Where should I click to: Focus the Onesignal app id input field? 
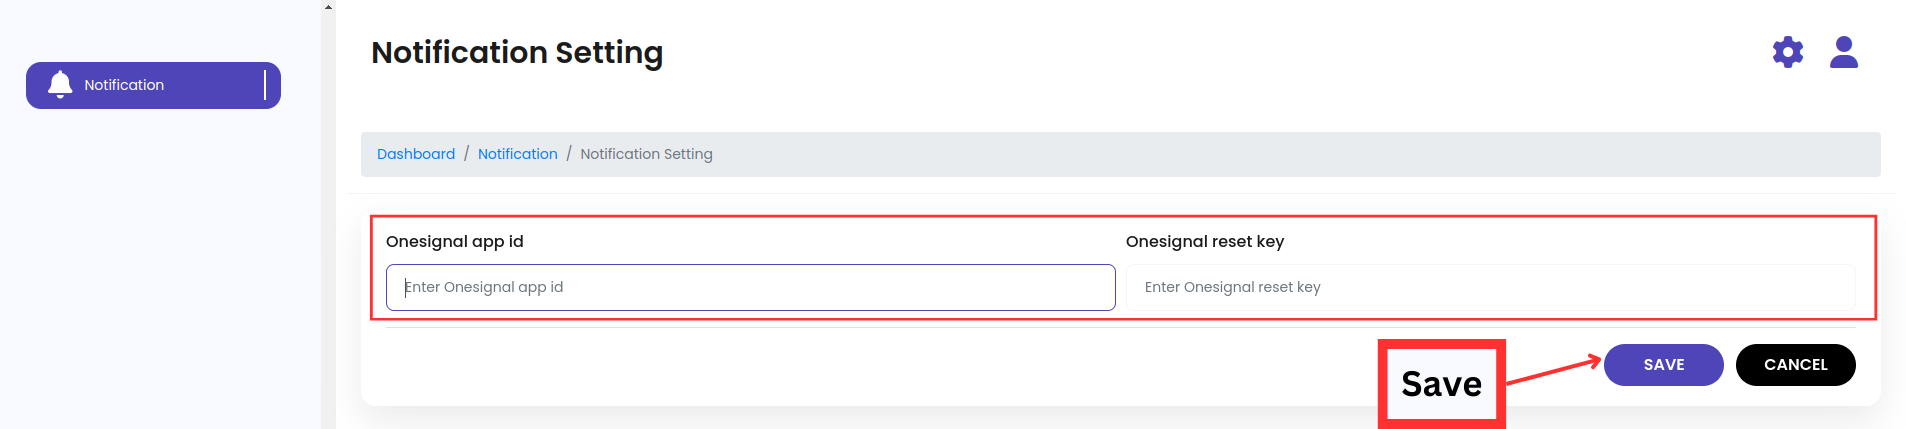coord(750,288)
